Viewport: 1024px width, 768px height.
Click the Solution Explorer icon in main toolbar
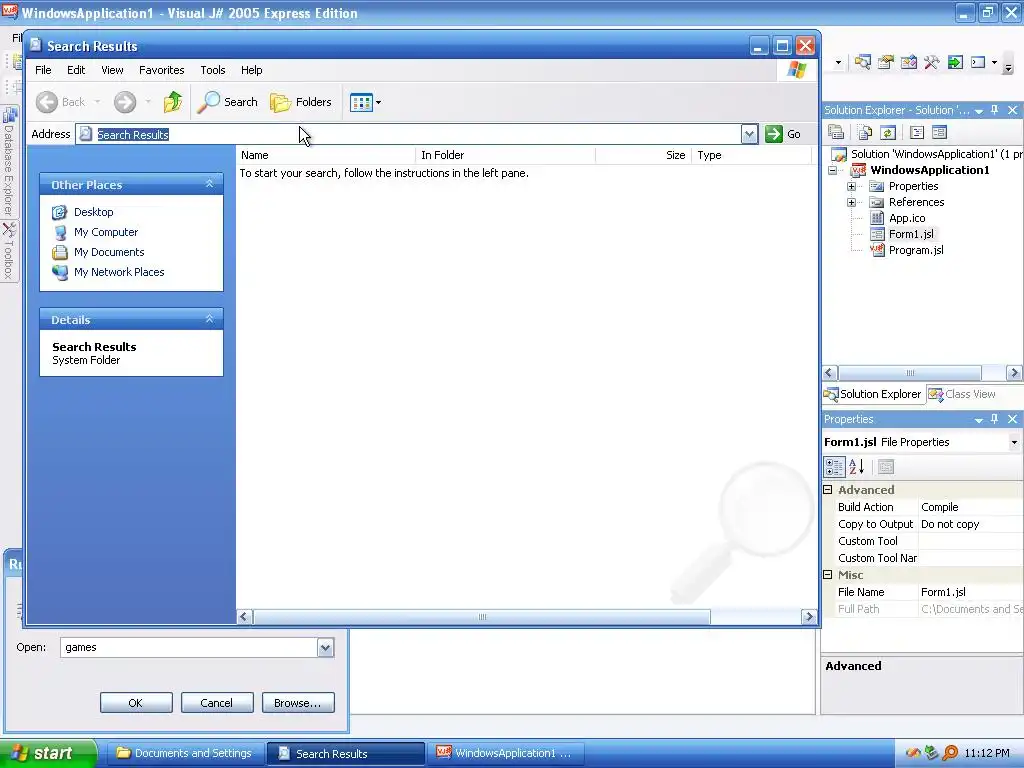coord(863,62)
